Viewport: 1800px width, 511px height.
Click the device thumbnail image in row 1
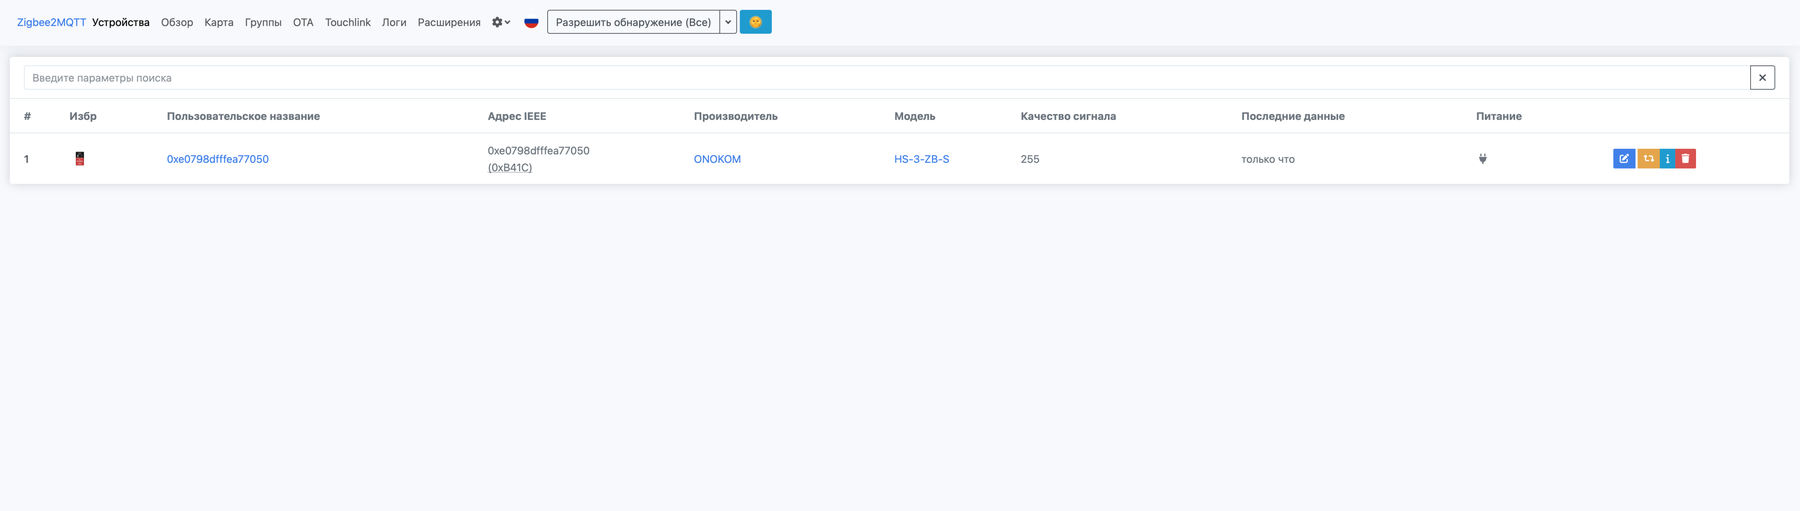pyautogui.click(x=80, y=159)
